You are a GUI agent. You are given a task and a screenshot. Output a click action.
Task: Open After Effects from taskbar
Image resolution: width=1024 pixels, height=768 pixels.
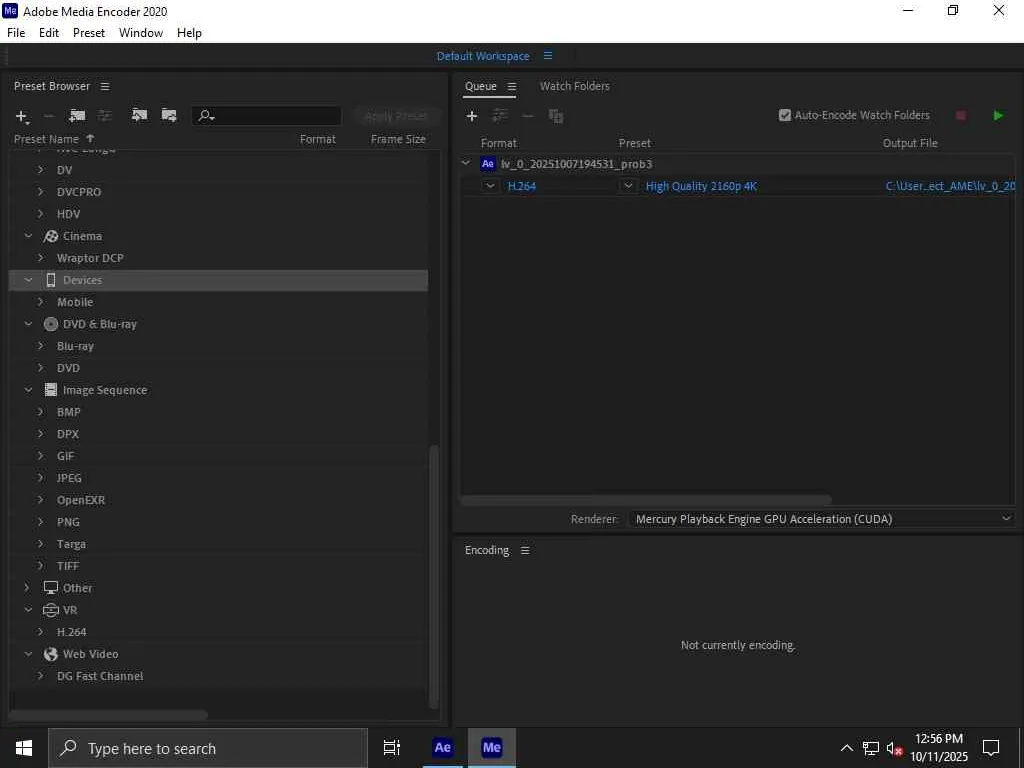442,748
